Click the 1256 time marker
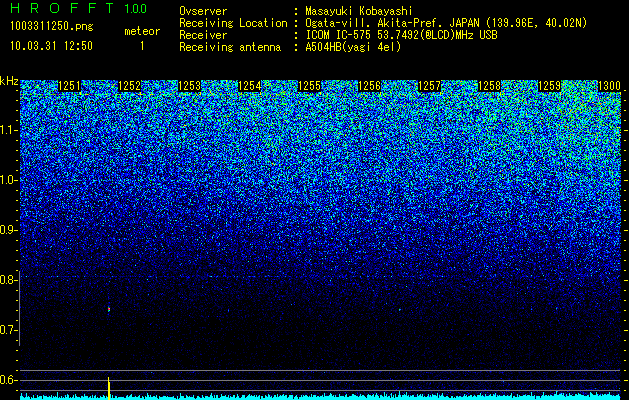The height and width of the screenshot is (400, 629). [x=369, y=86]
